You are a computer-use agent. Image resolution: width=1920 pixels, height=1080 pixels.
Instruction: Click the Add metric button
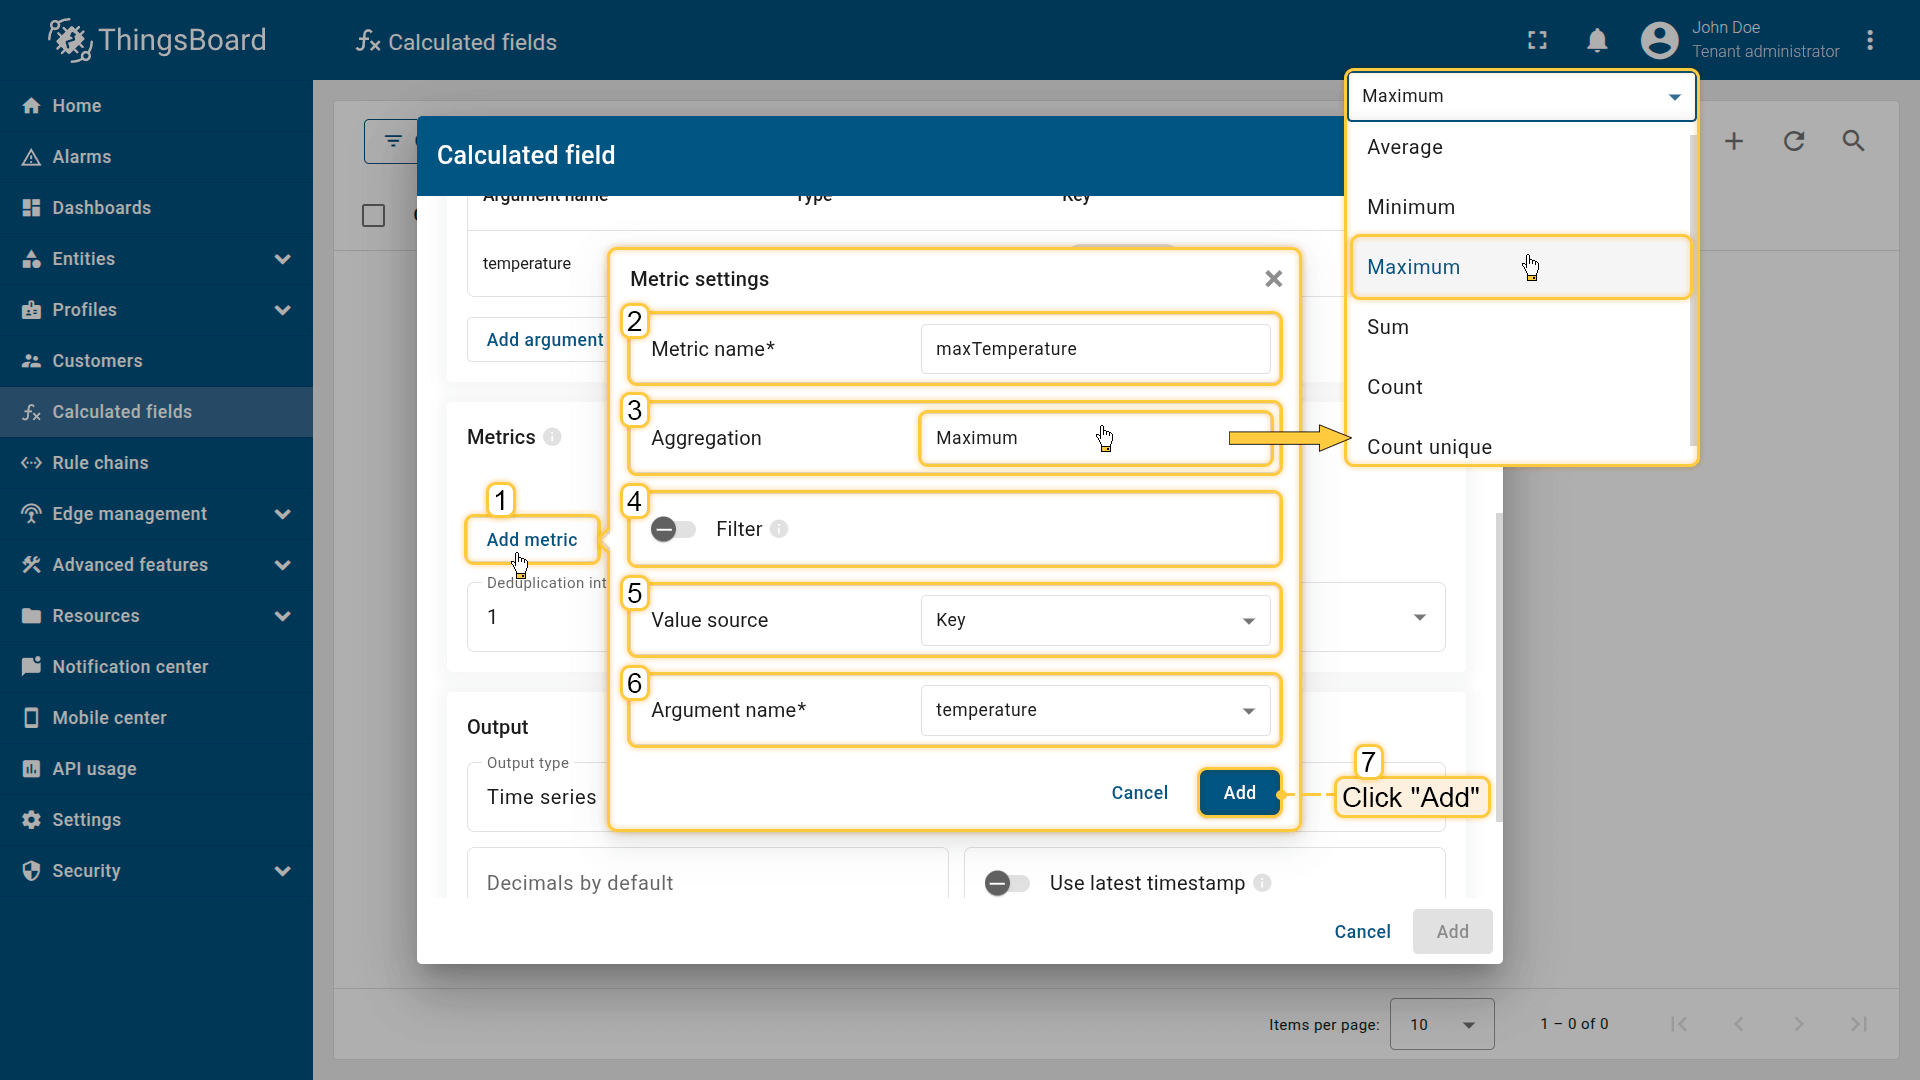pos(531,540)
